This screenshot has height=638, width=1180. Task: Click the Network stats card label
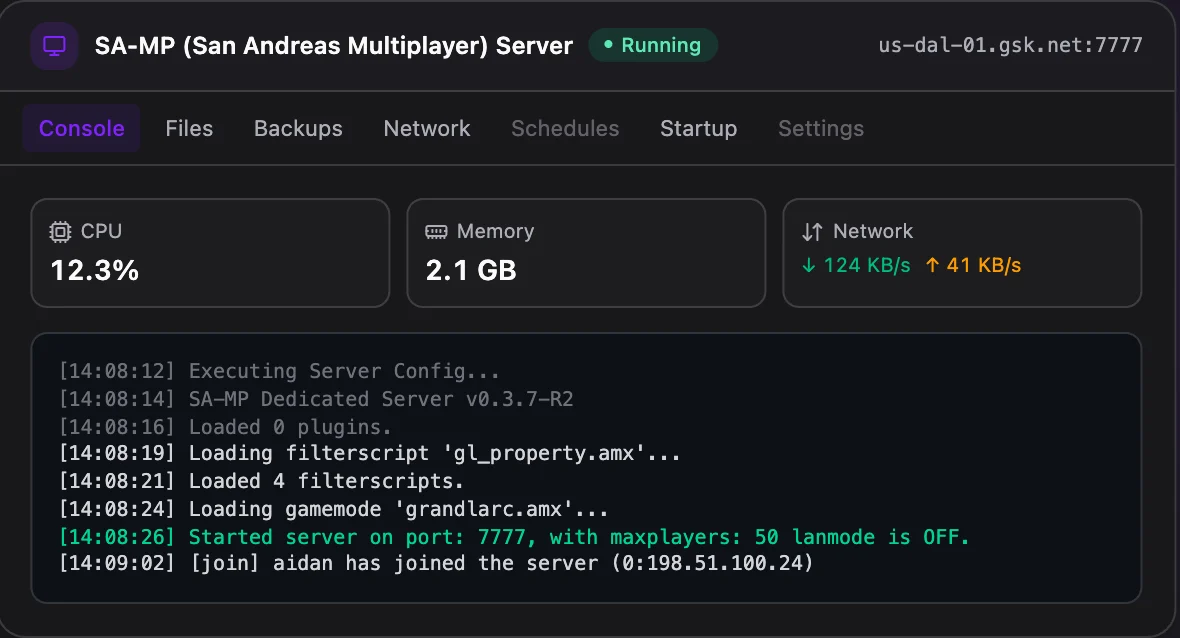pos(873,231)
